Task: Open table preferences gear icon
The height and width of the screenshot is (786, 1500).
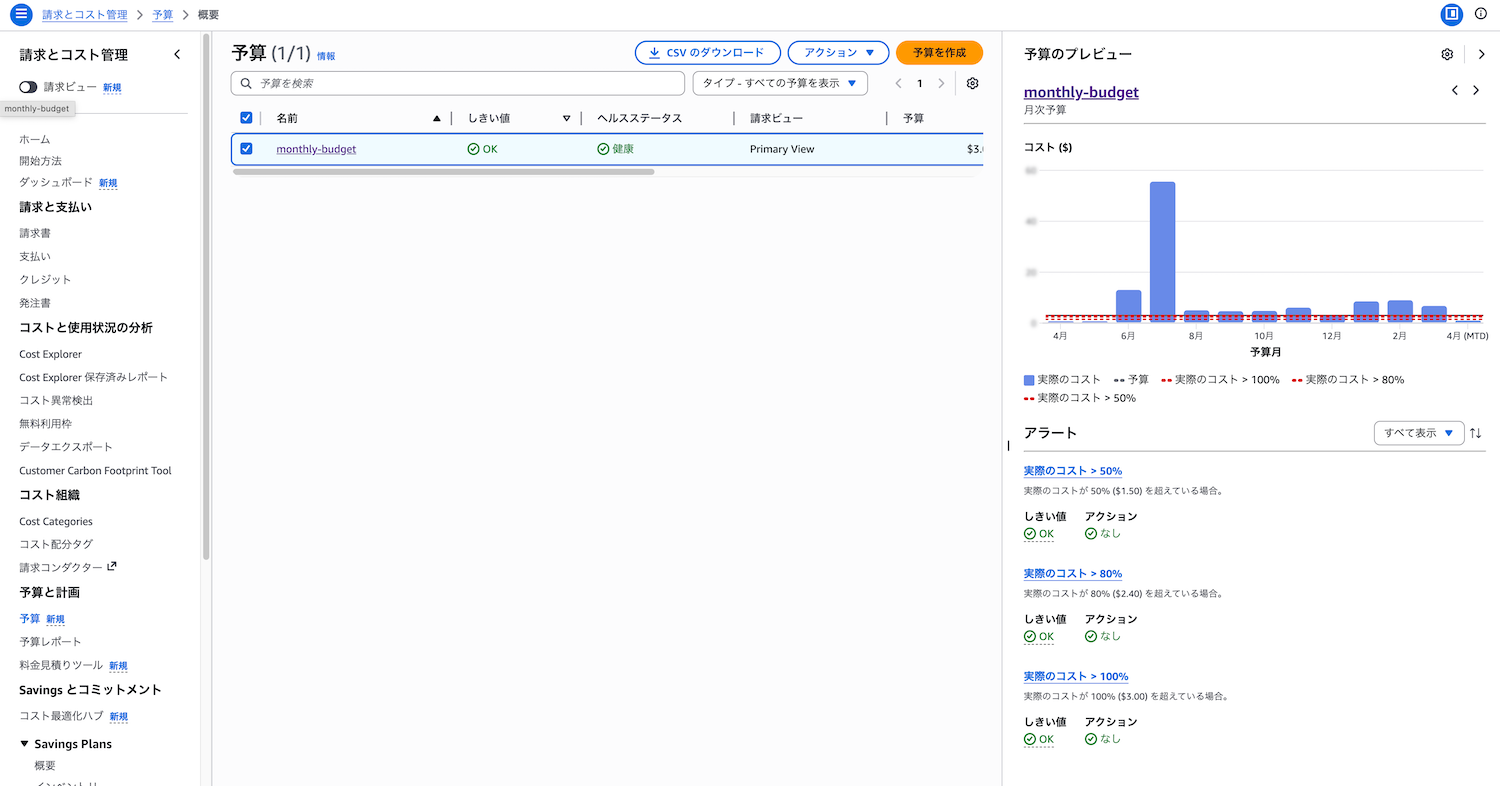Action: 972,84
